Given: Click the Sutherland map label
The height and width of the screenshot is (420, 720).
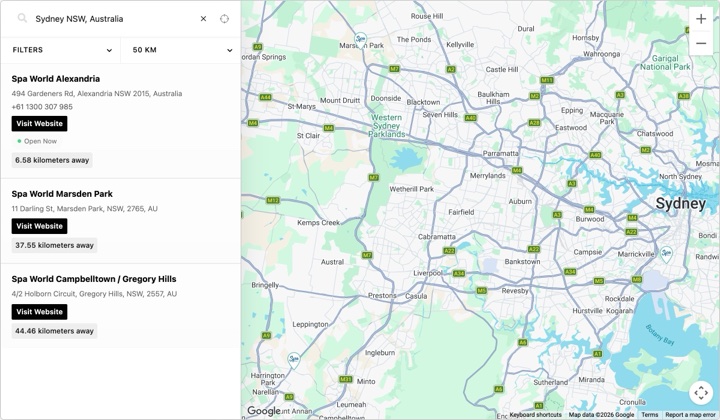Looking at the screenshot, I should pos(551,382).
